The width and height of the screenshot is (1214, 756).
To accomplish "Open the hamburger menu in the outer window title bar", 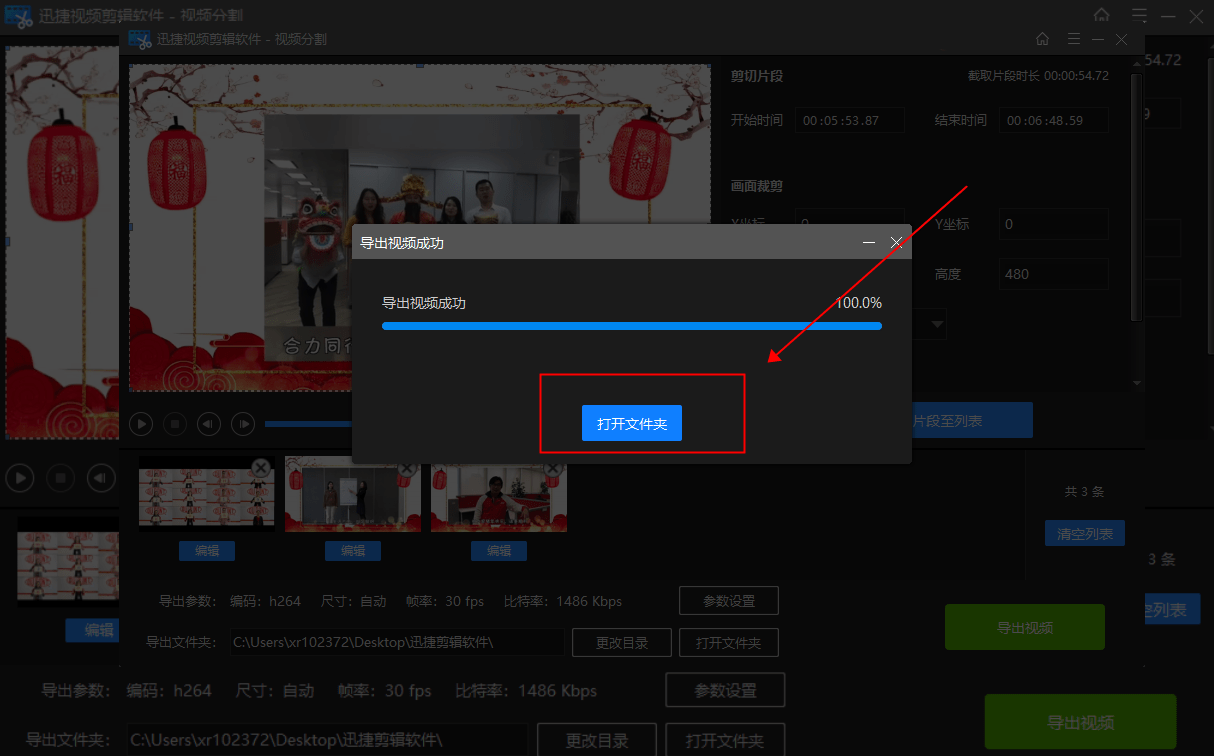I will 1140,15.
